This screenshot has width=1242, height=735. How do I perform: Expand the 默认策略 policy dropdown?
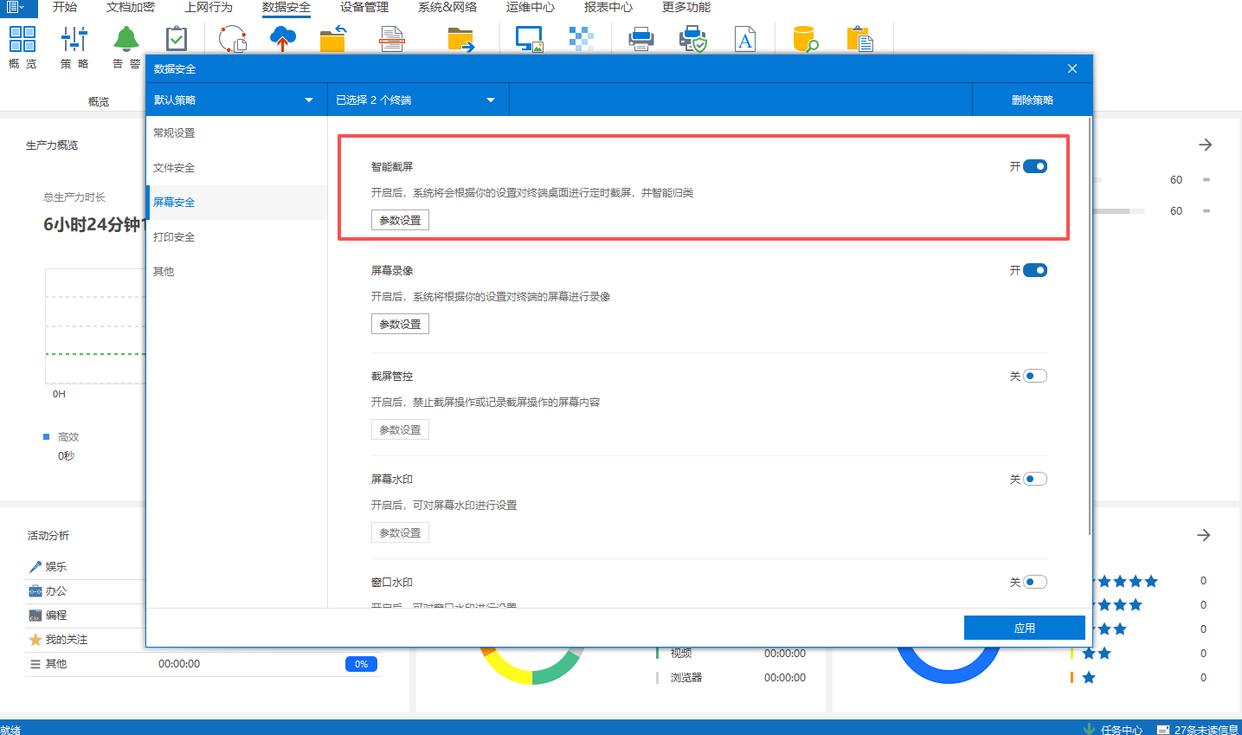tap(236, 100)
